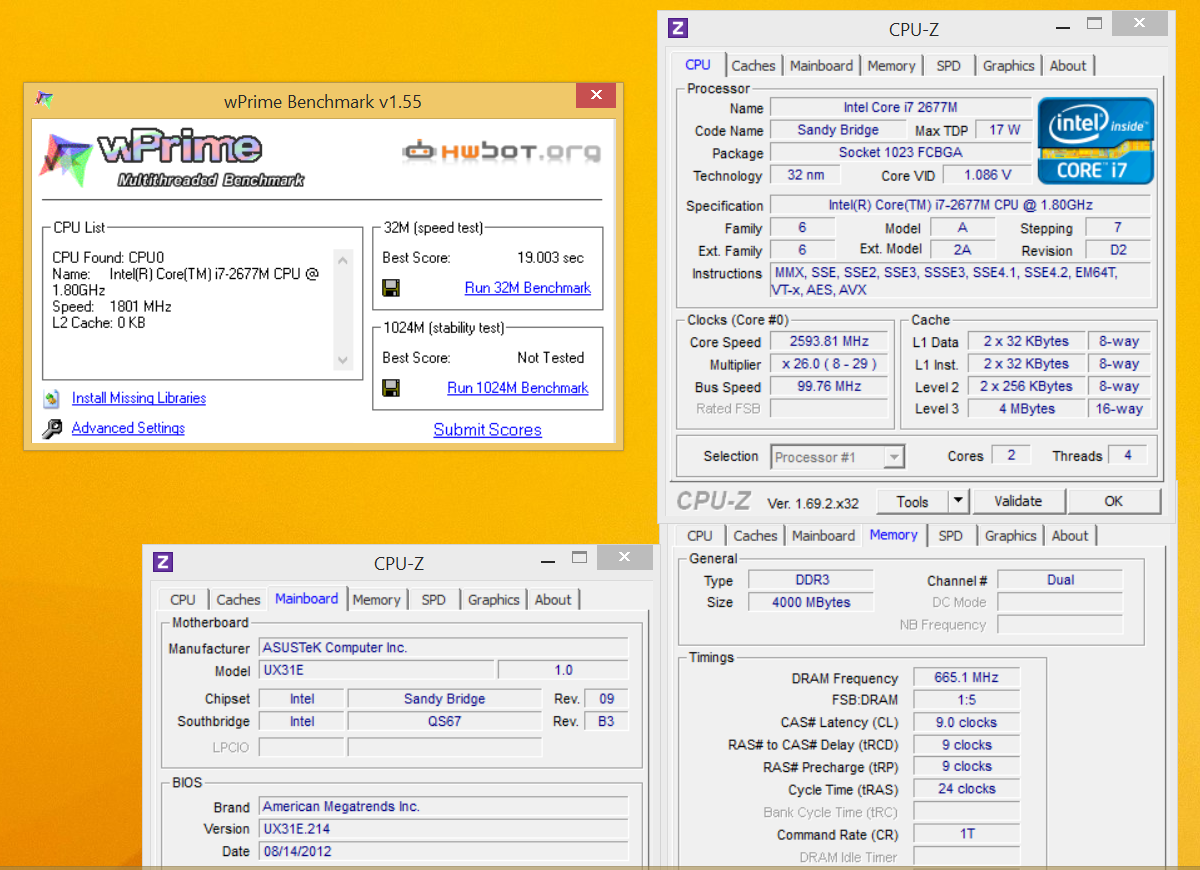Select CPU tab in the Memory tab strip
The width and height of the screenshot is (1200, 870).
click(700, 536)
